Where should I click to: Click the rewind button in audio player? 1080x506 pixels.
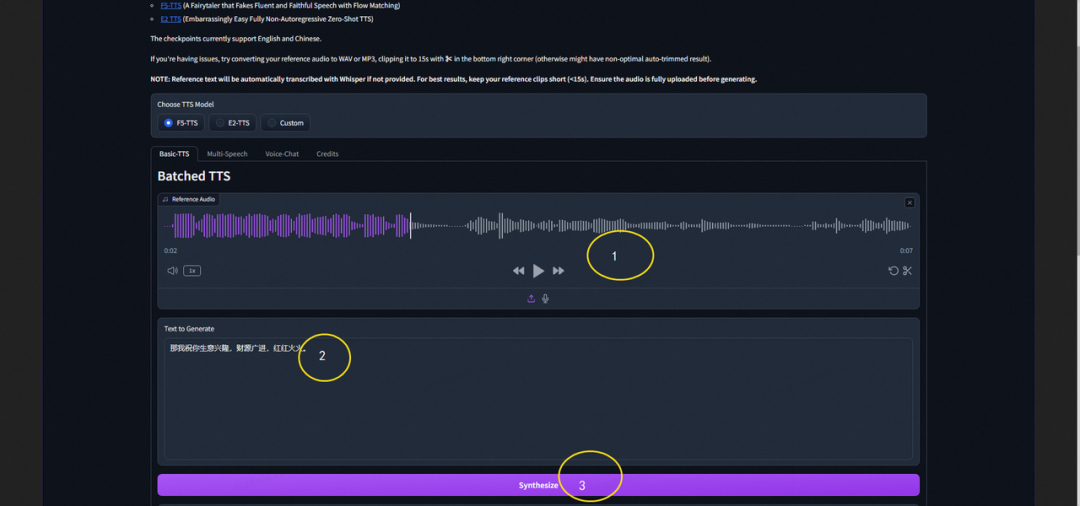click(x=518, y=271)
